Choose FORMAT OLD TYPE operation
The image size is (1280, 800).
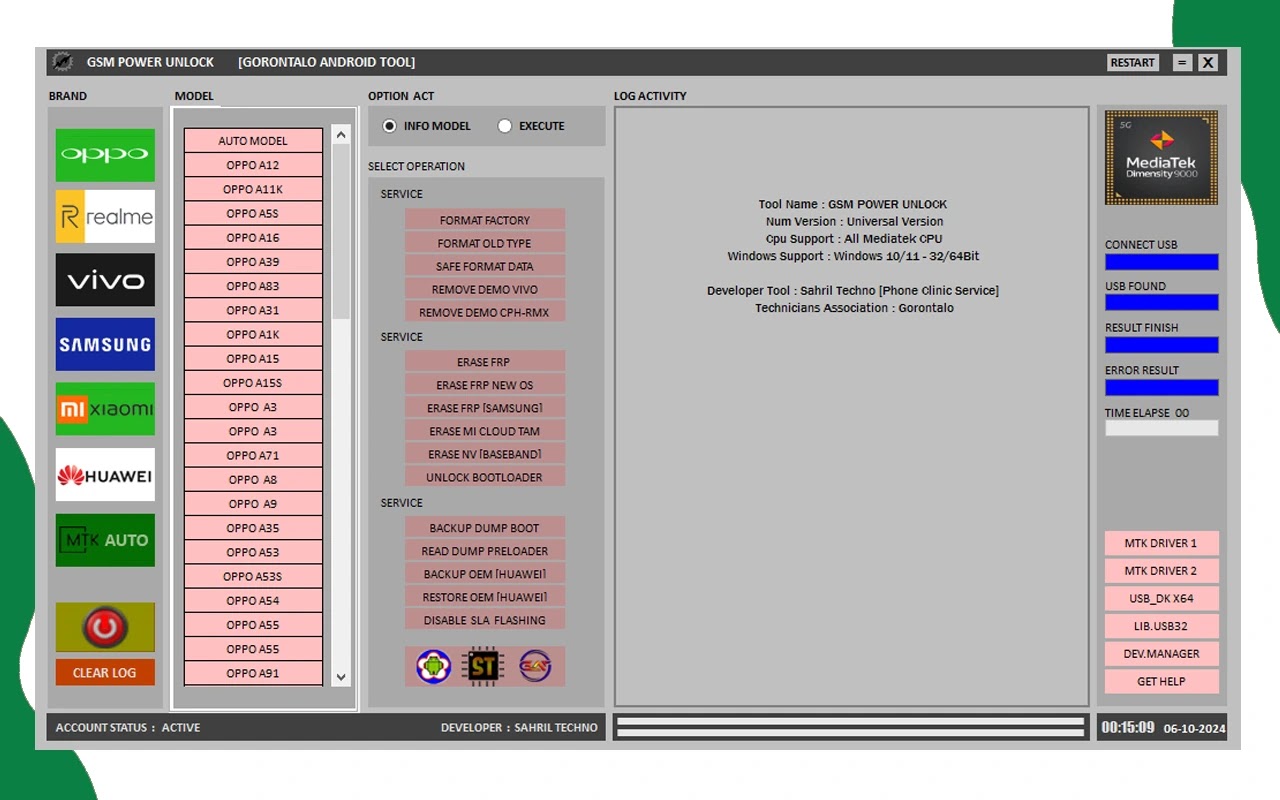pos(485,243)
